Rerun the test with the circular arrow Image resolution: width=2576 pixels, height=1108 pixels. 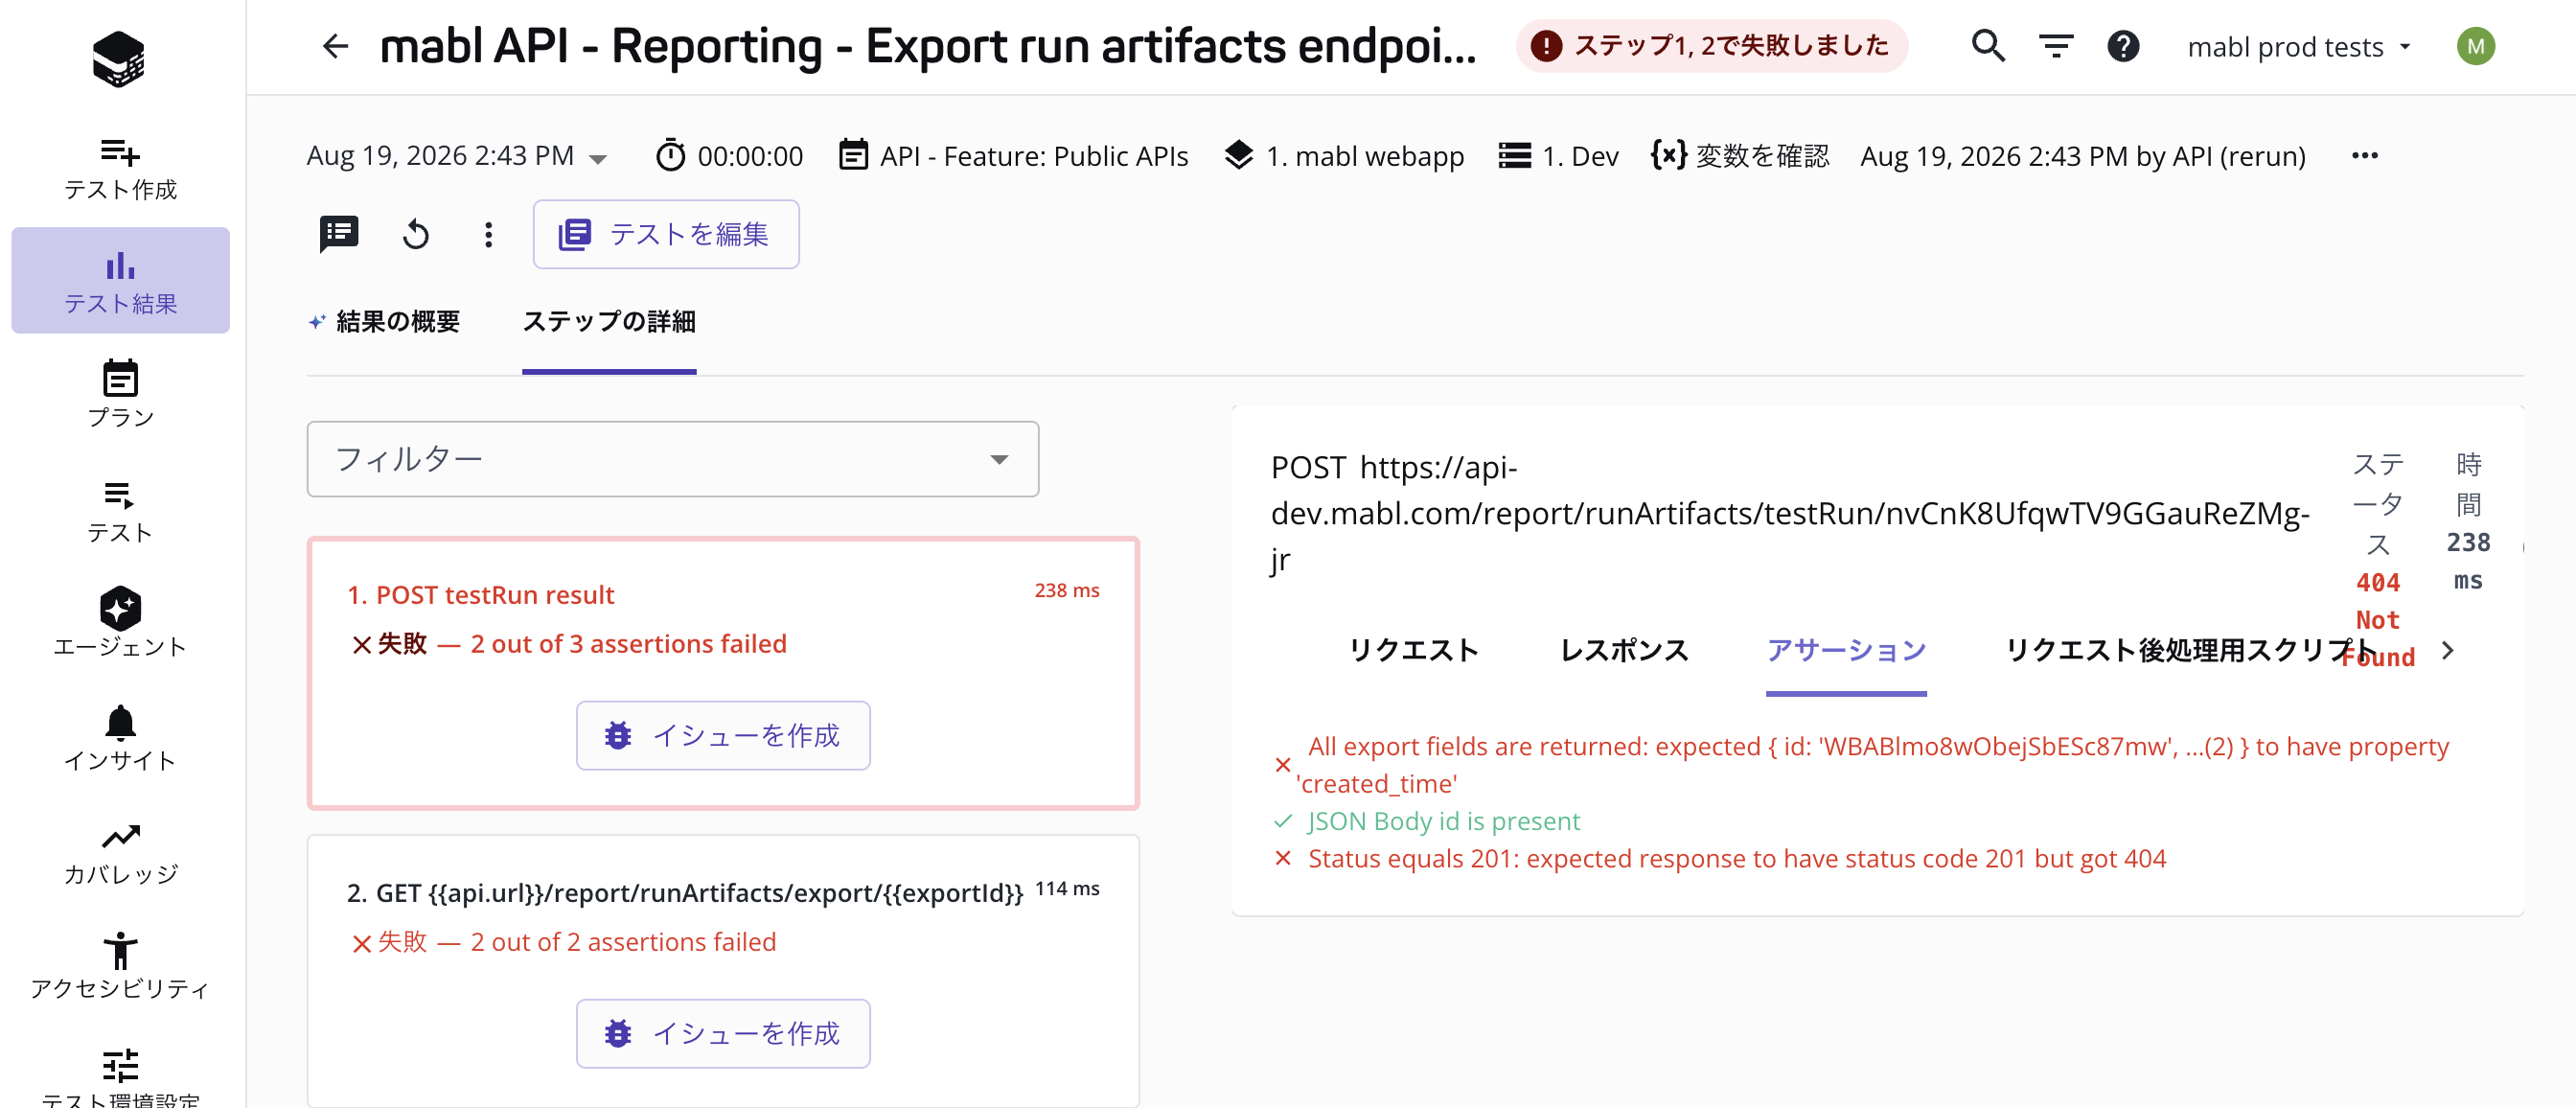pyautogui.click(x=416, y=234)
